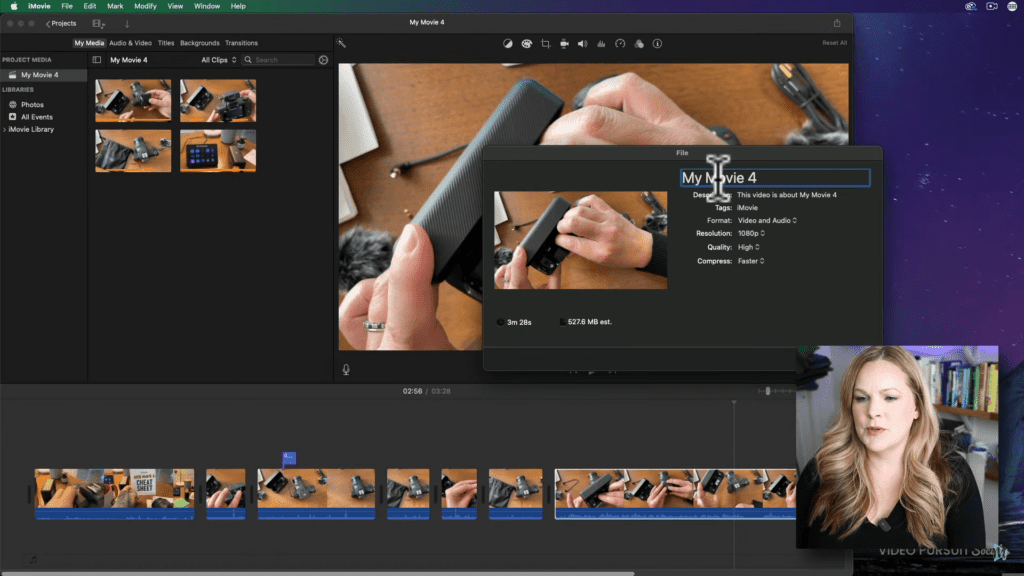Click the media Search field
The width and height of the screenshot is (1024, 576).
[x=279, y=60]
